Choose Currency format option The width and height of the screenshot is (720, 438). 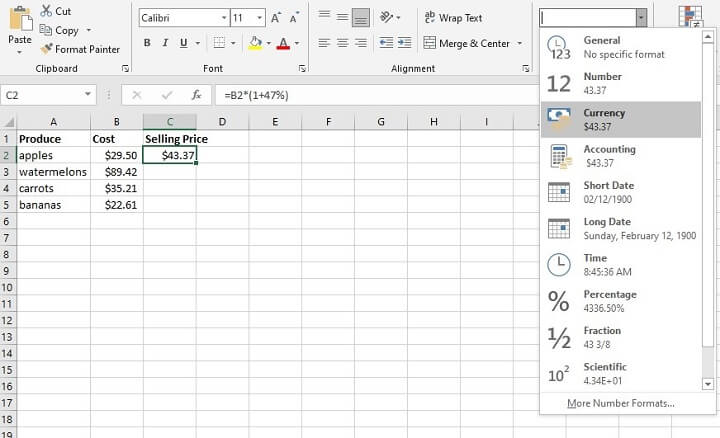621,120
